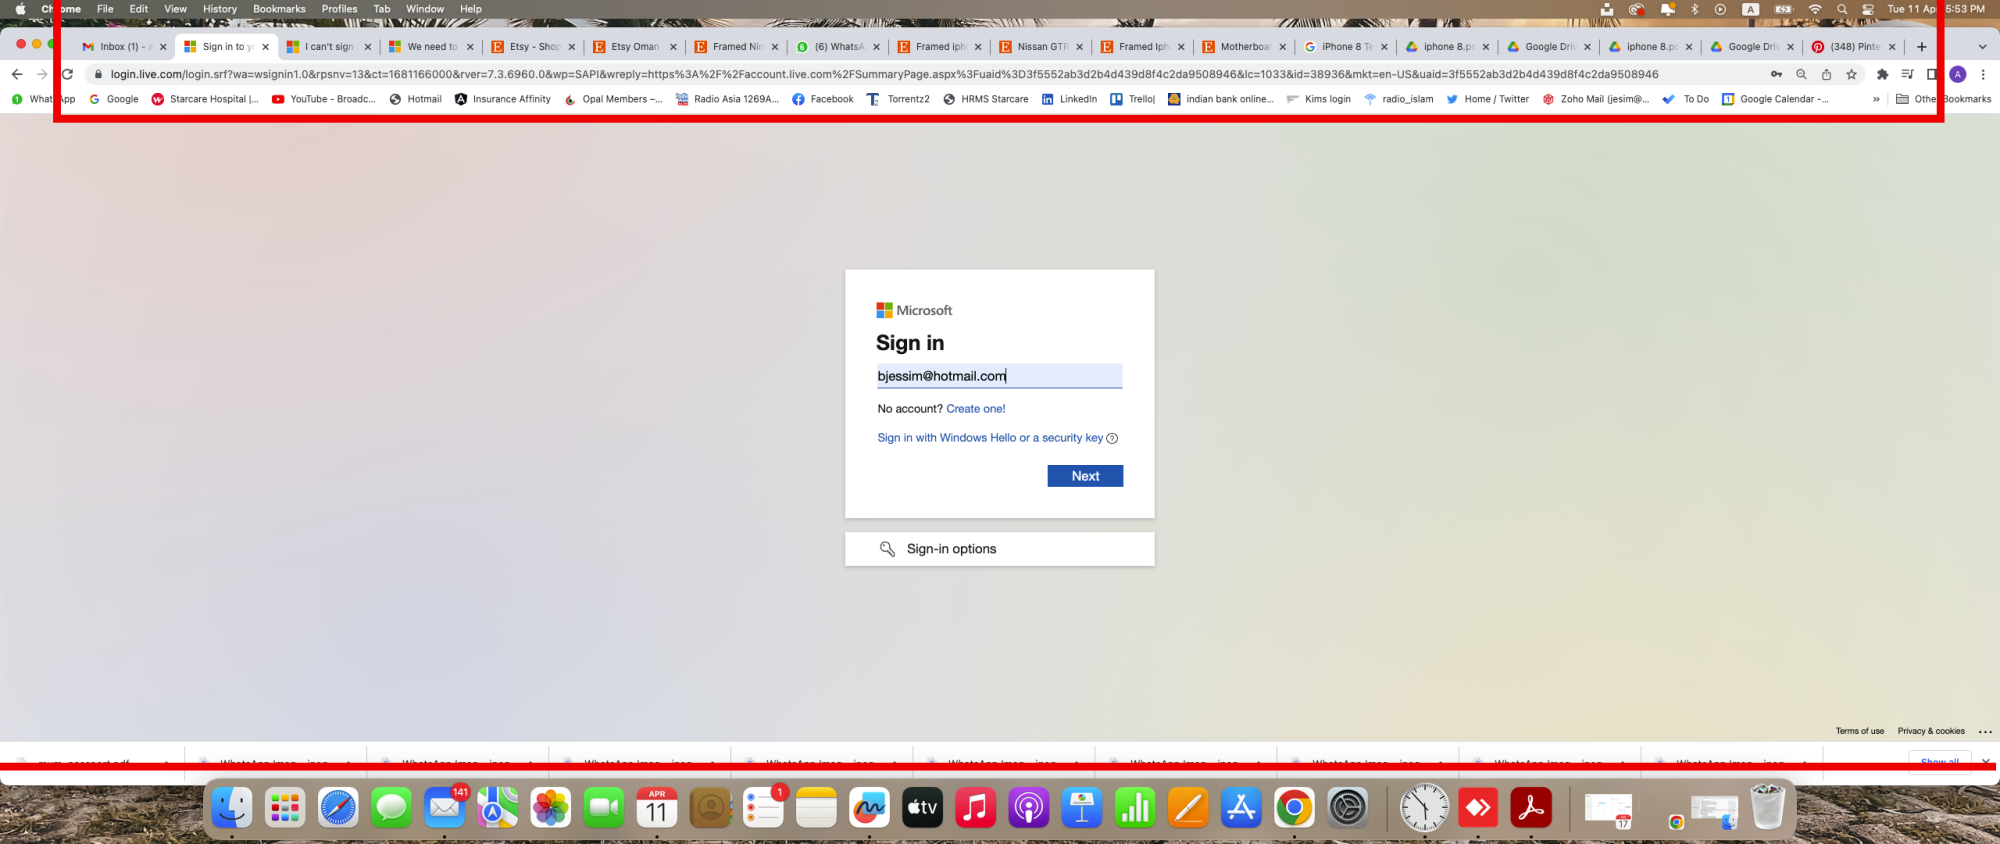Close the "We need to" tab
2000x844 pixels.
(x=470, y=47)
